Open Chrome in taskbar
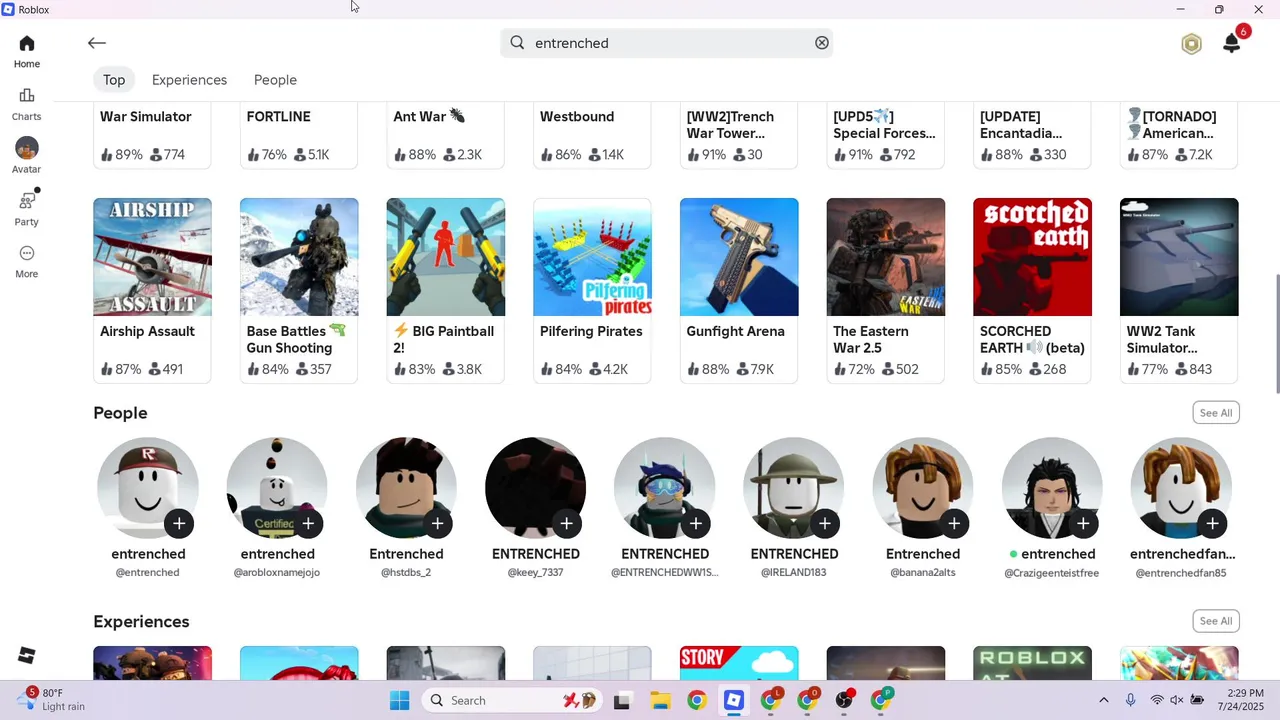Screen dimensions: 1280x720 point(697,700)
